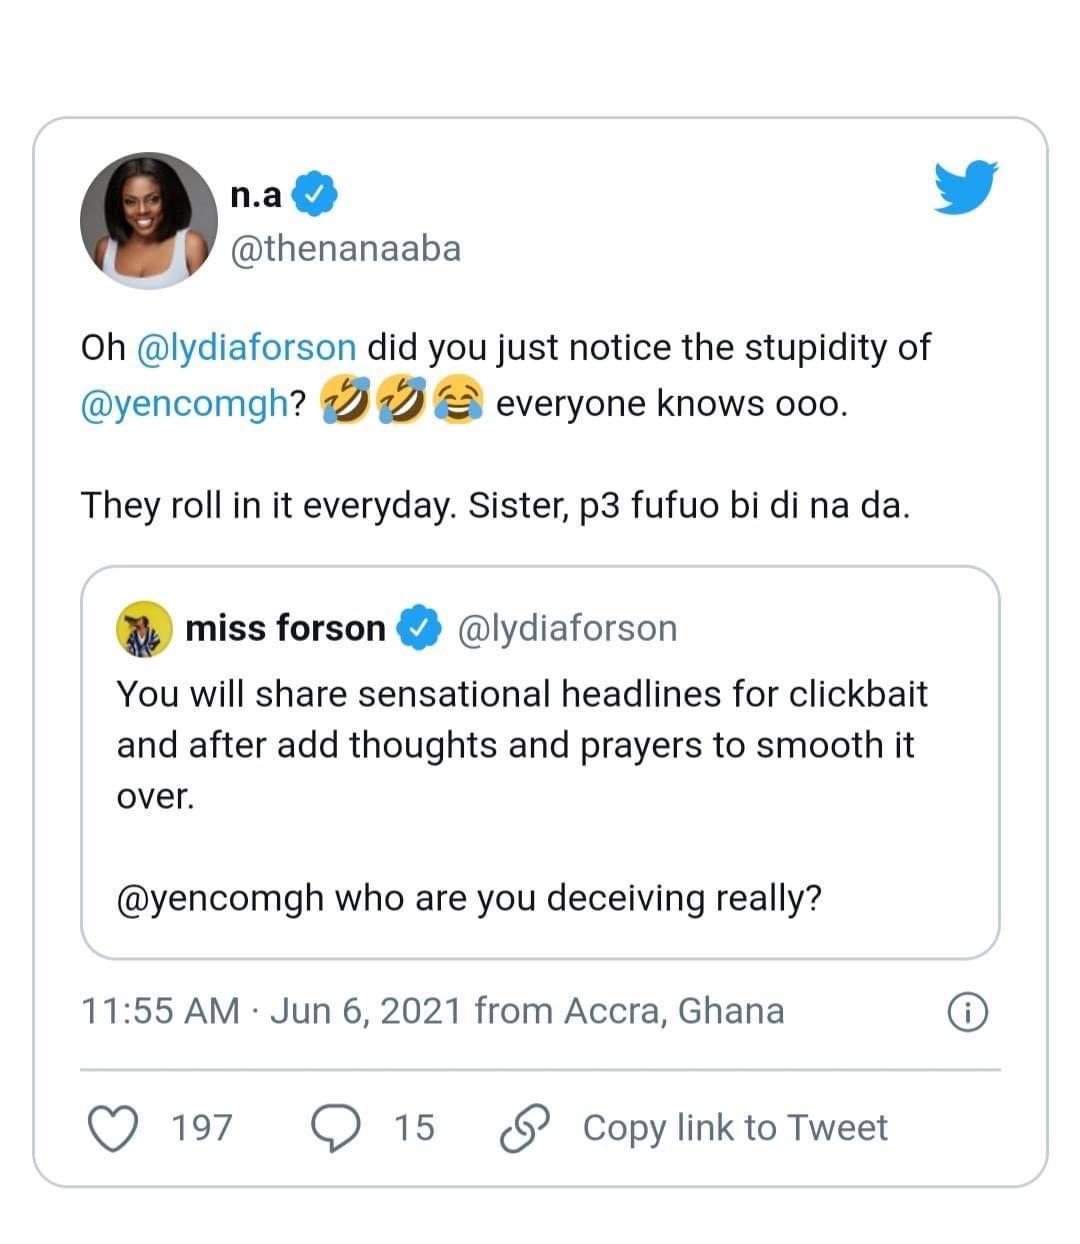Screen dimensions: 1080x1244
Task: Click miss forson display name
Action: [x=285, y=628]
